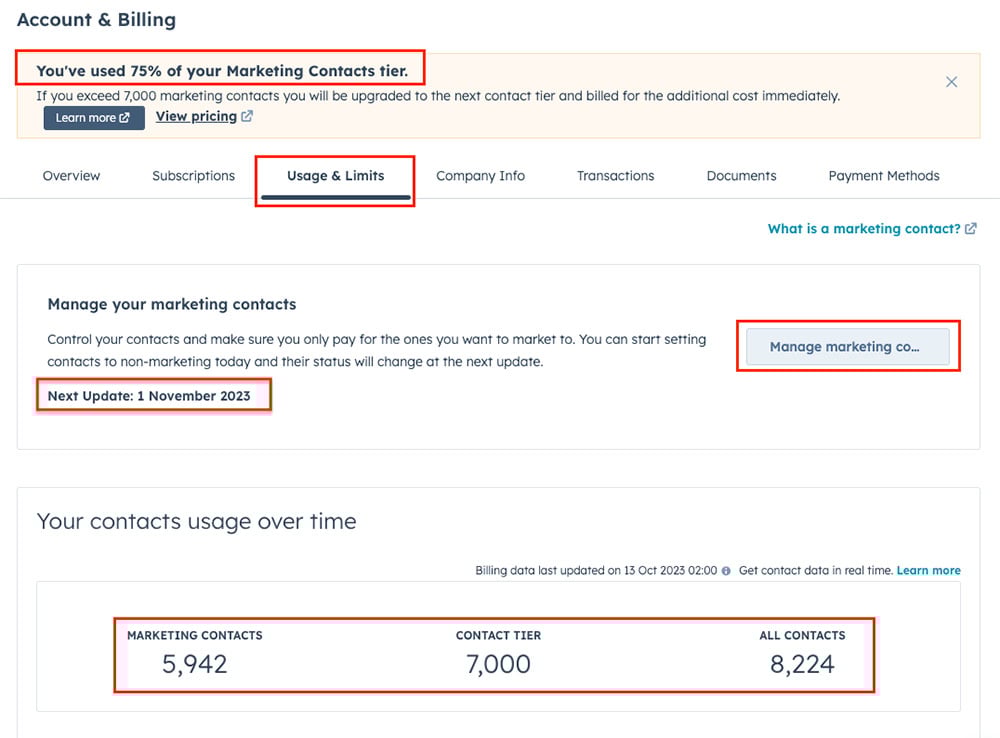Screen dimensions: 1000x738
Task: Open the Payment Methods tab
Action: 883,175
